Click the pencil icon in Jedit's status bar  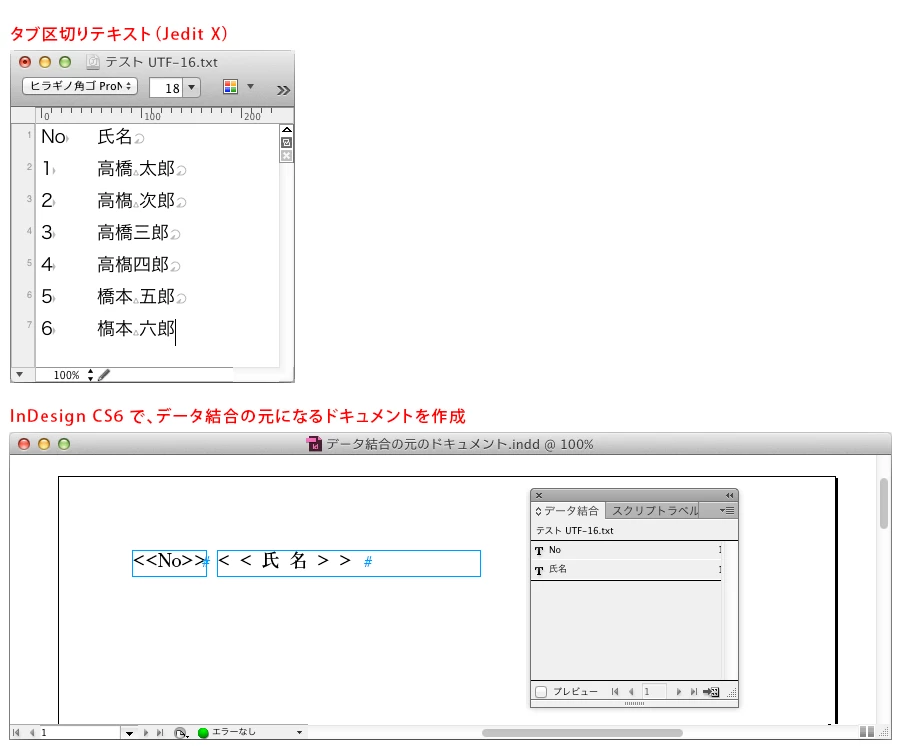[x=104, y=375]
